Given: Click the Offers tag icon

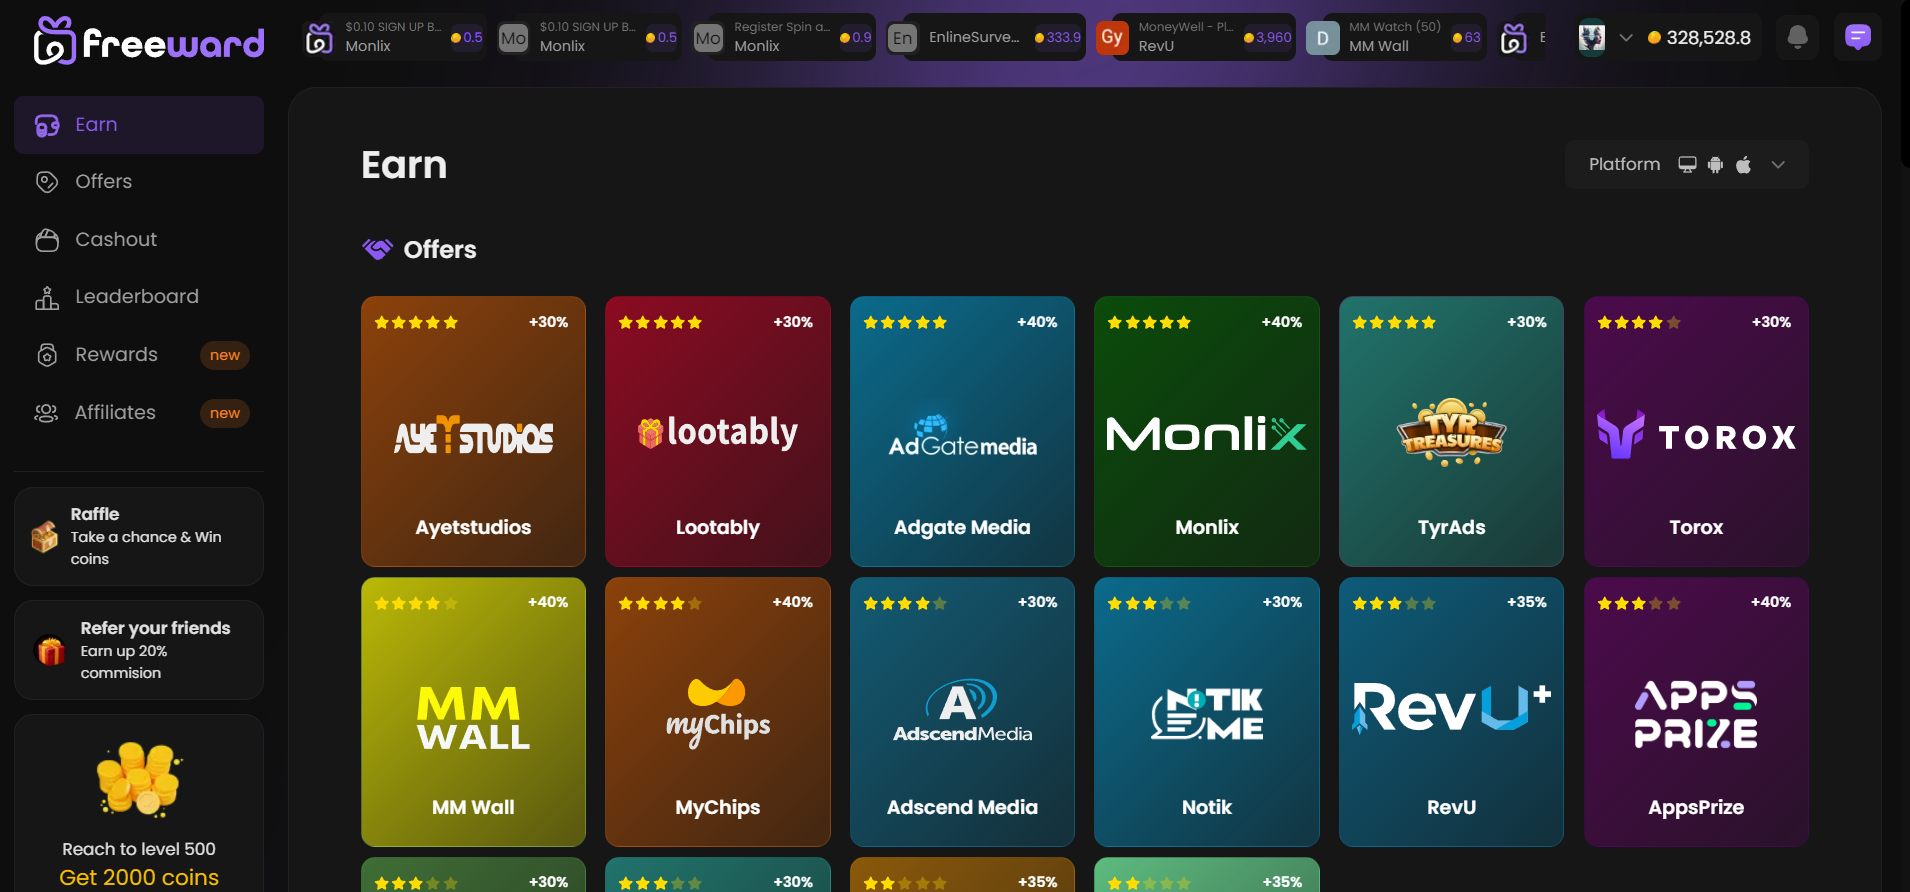Looking at the screenshot, I should click(x=47, y=182).
